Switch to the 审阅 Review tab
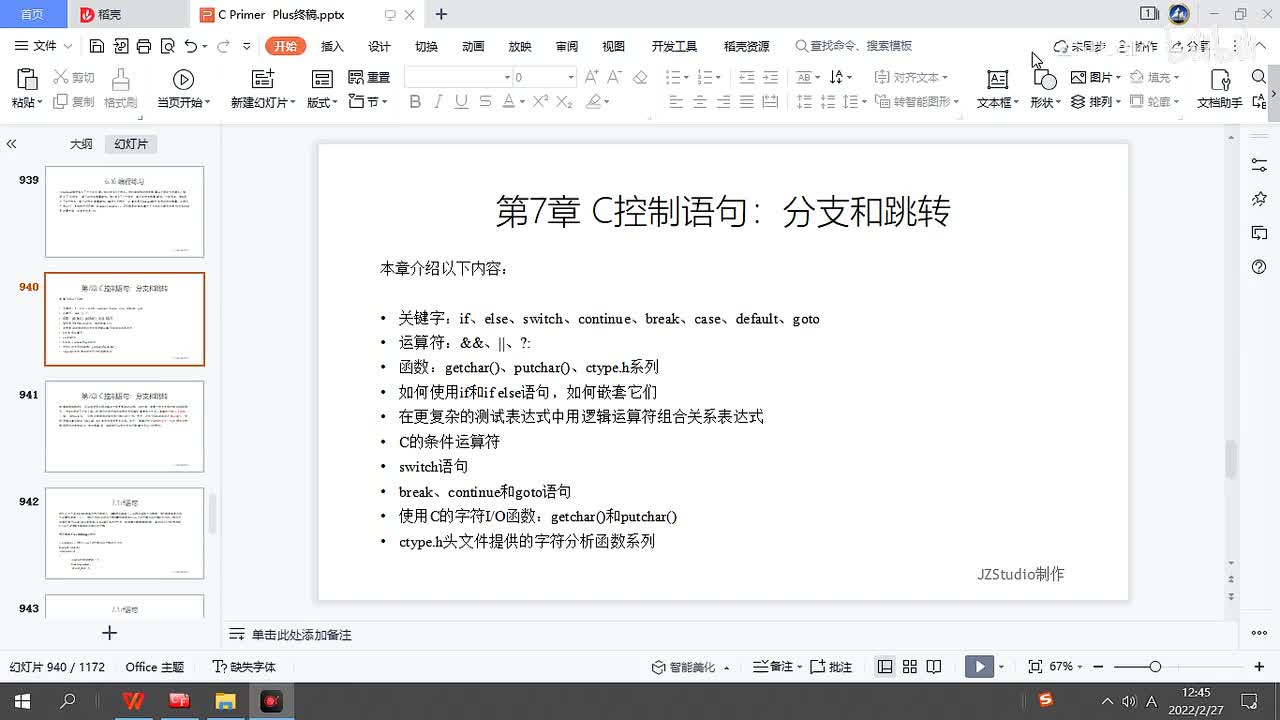 pyautogui.click(x=567, y=46)
